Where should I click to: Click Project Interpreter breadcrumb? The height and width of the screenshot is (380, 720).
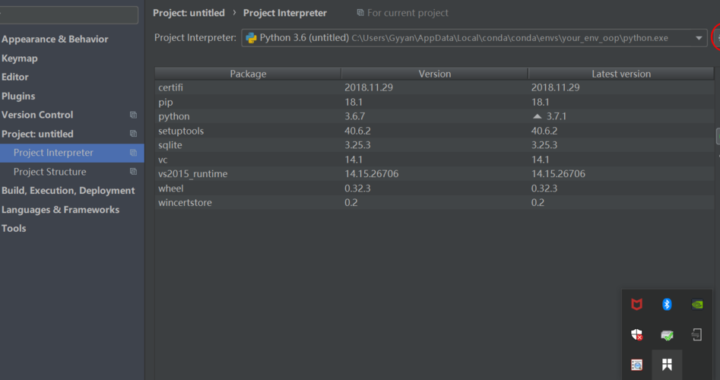(285, 13)
